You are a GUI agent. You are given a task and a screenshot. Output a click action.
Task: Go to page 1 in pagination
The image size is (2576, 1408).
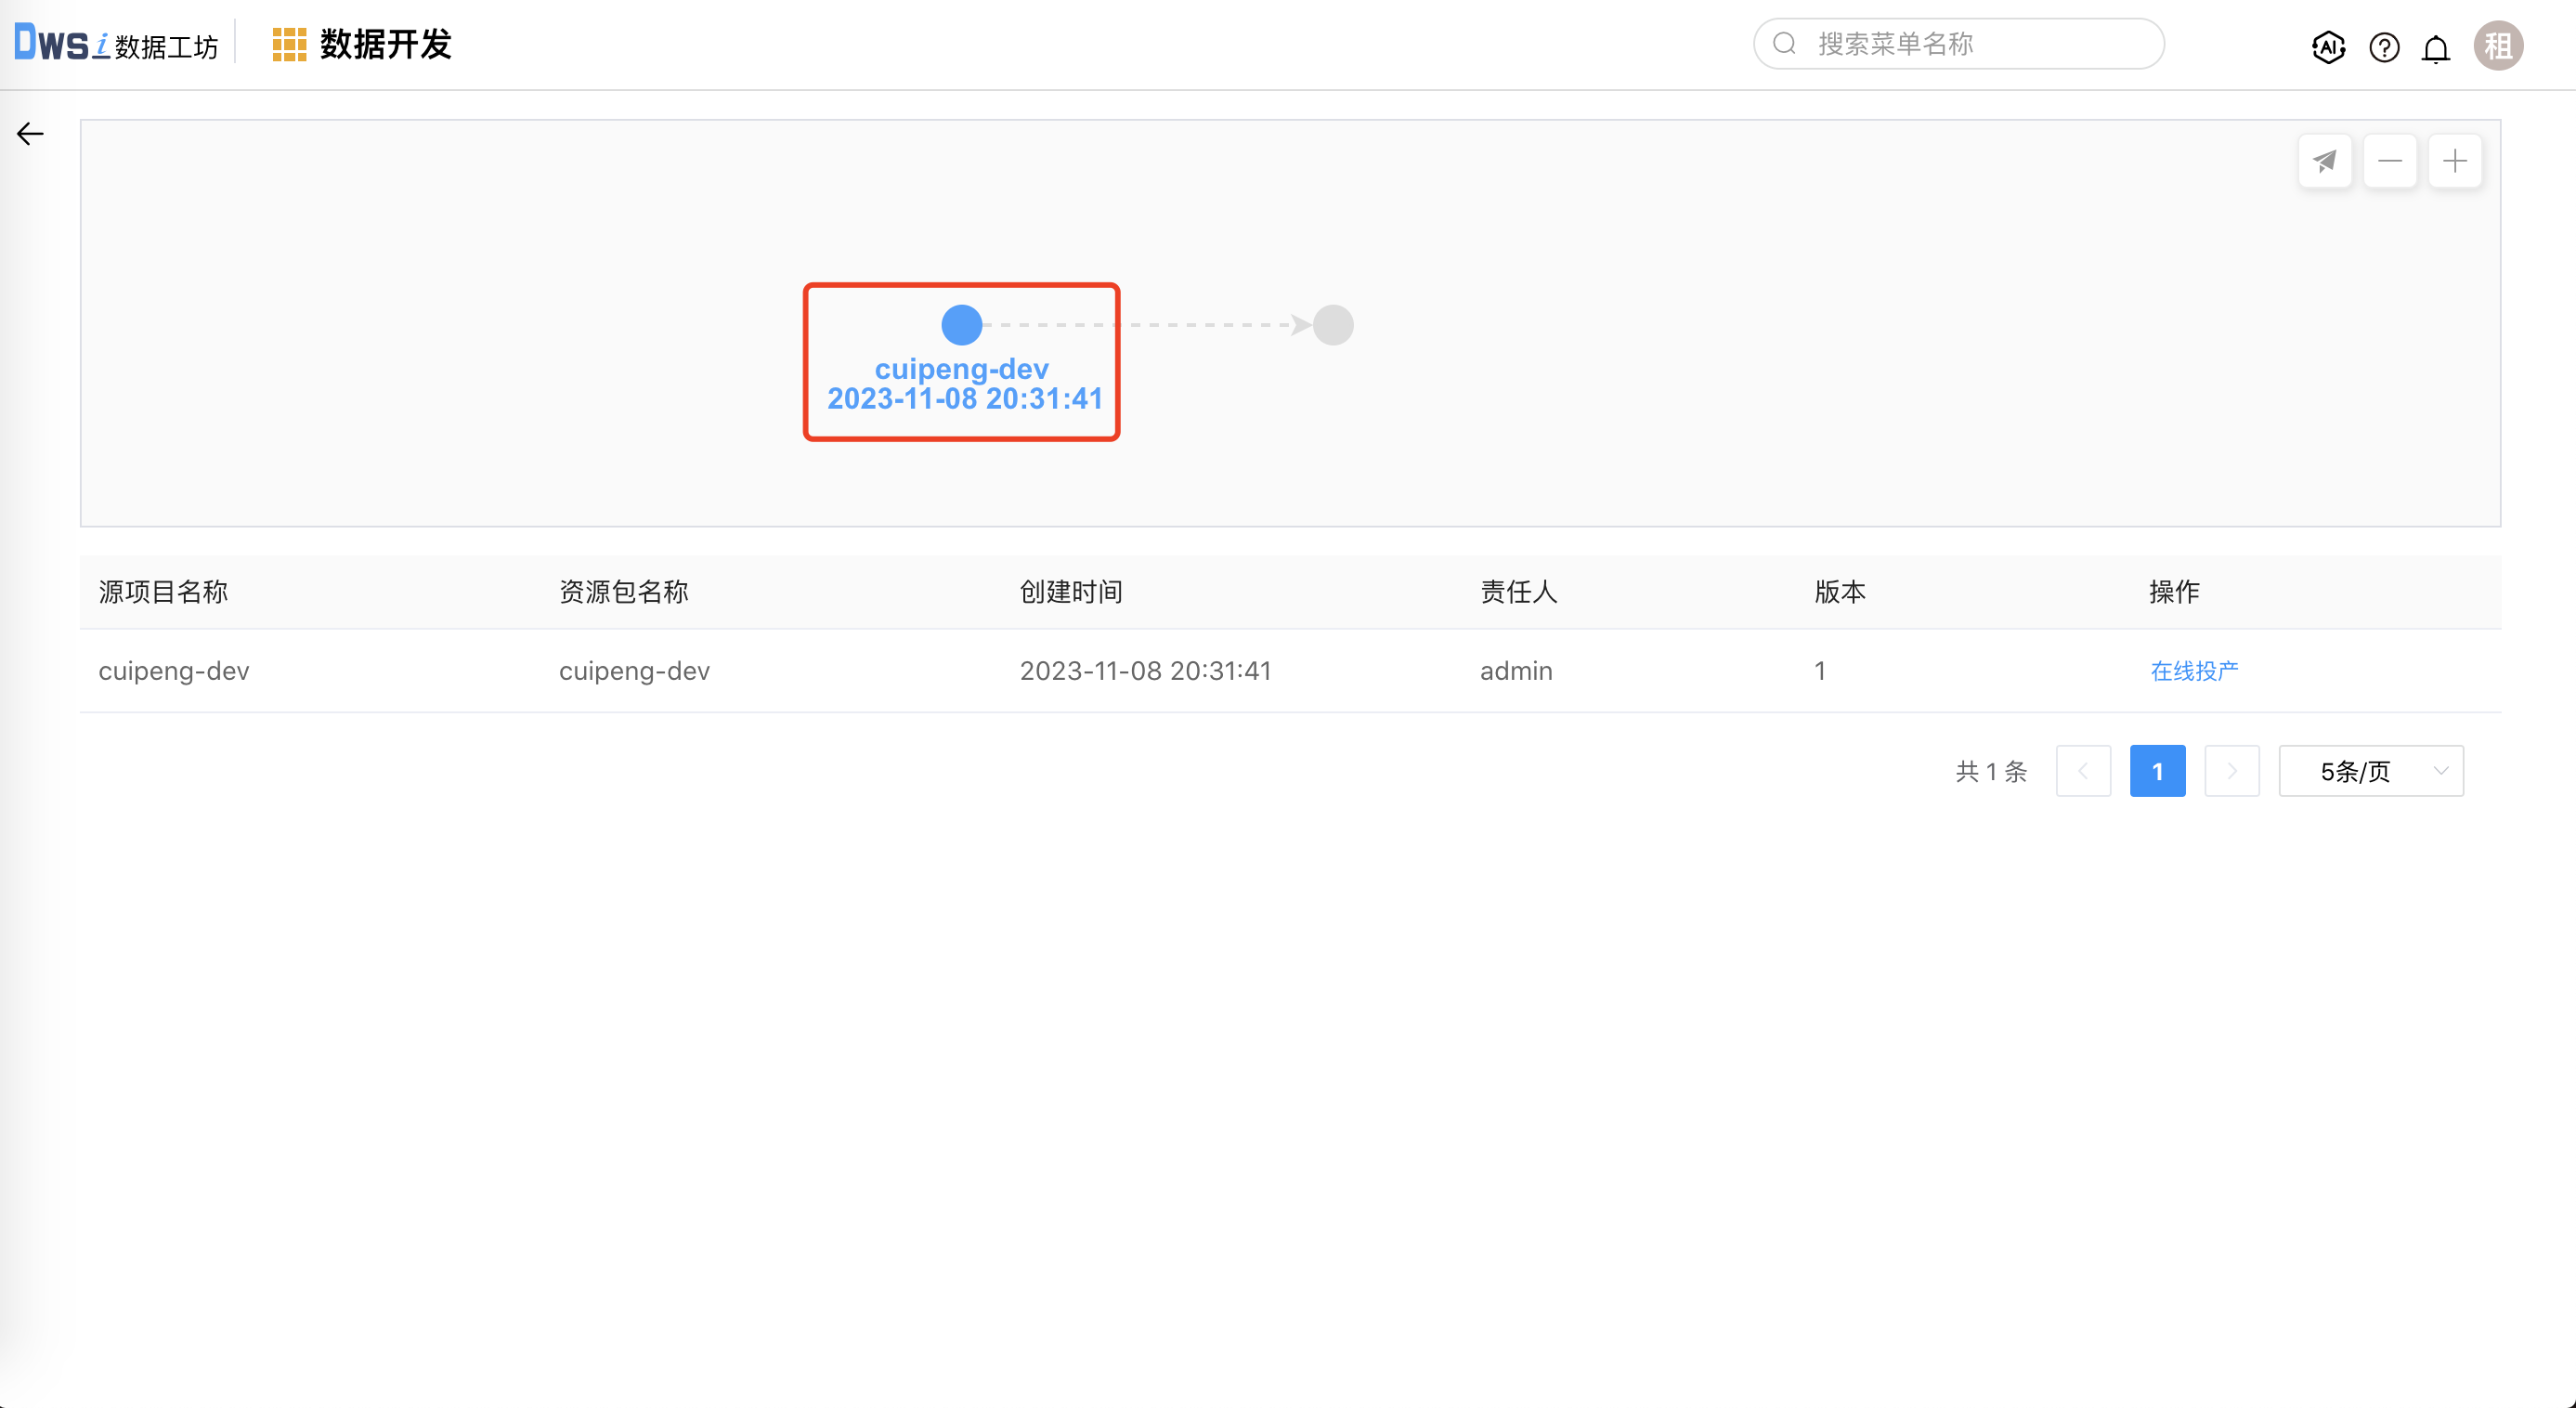[x=2157, y=771]
